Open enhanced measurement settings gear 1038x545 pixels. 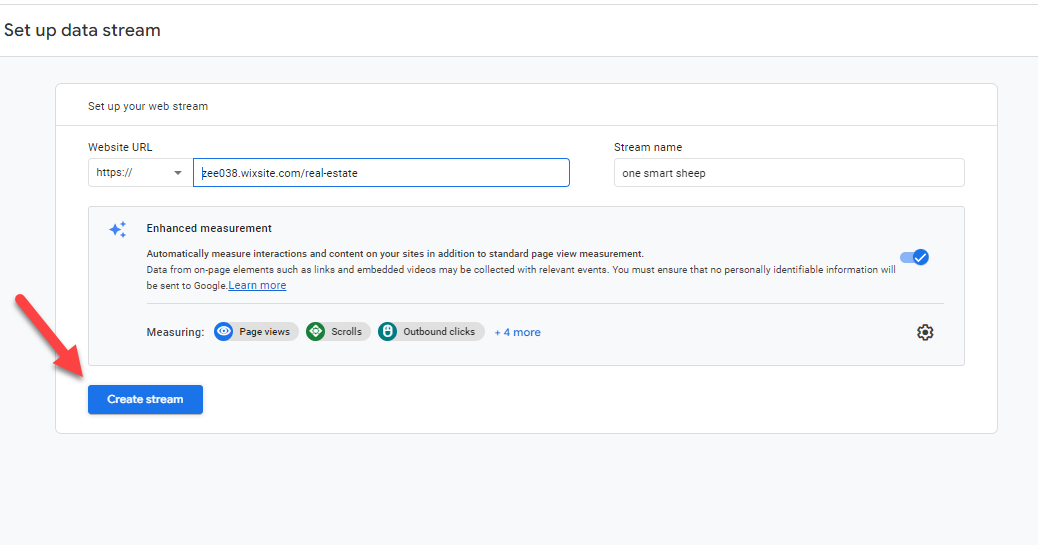(925, 332)
